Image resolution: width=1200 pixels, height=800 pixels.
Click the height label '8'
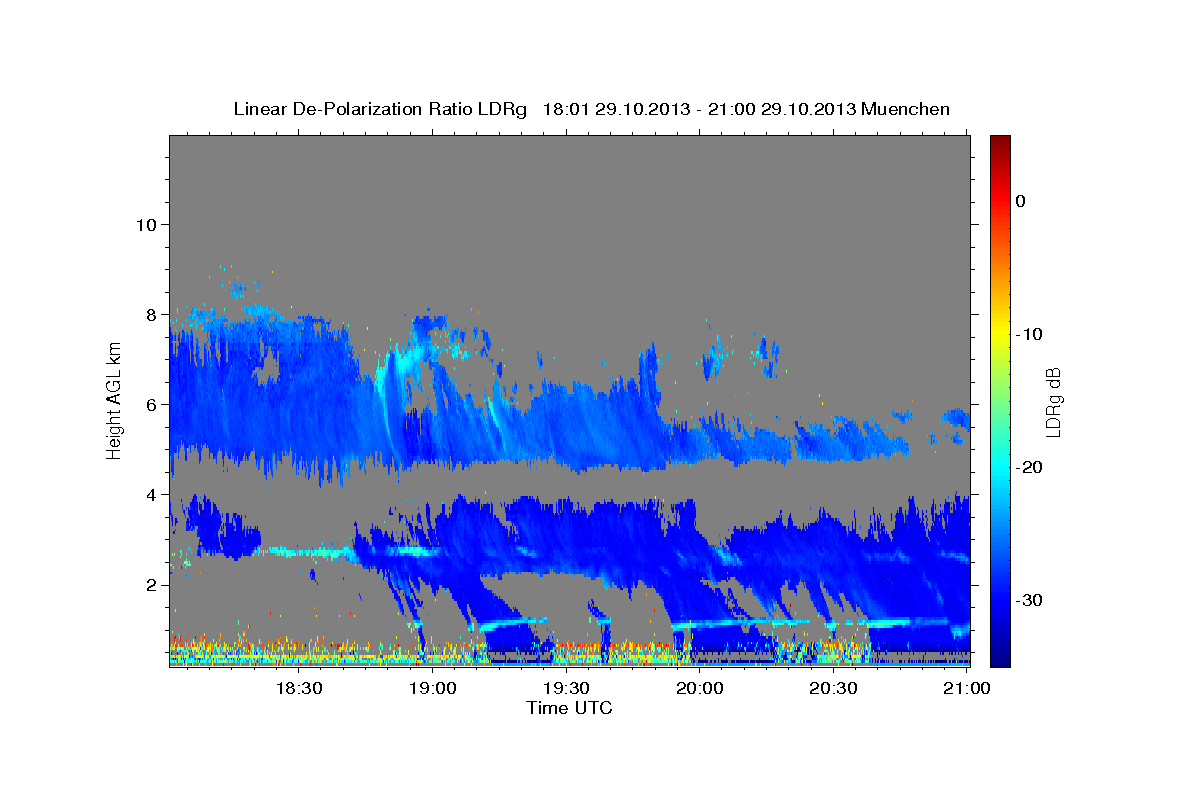point(152,314)
